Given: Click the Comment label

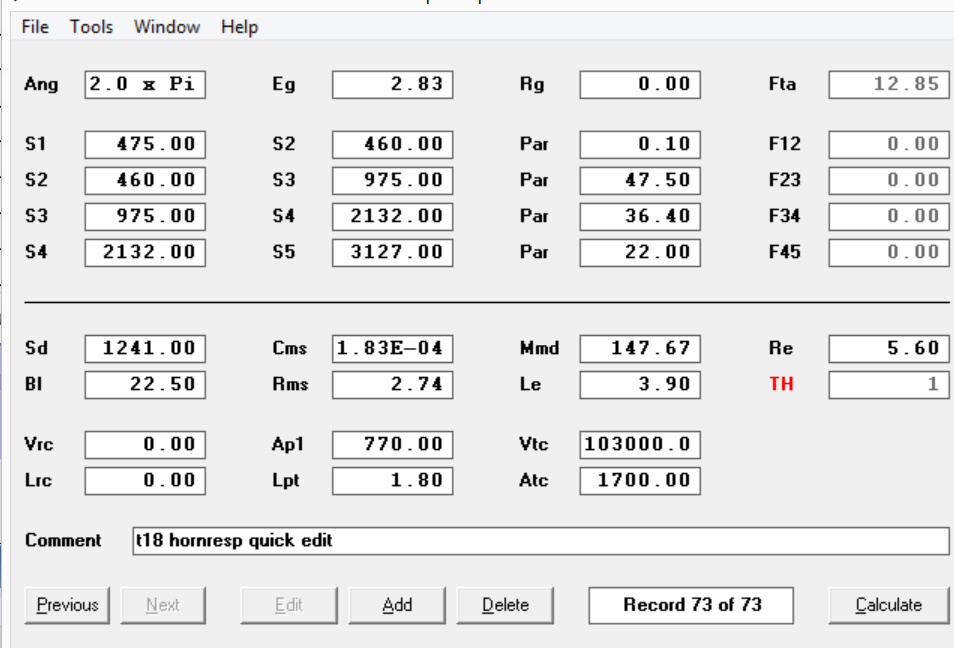Looking at the screenshot, I should 63,541.
